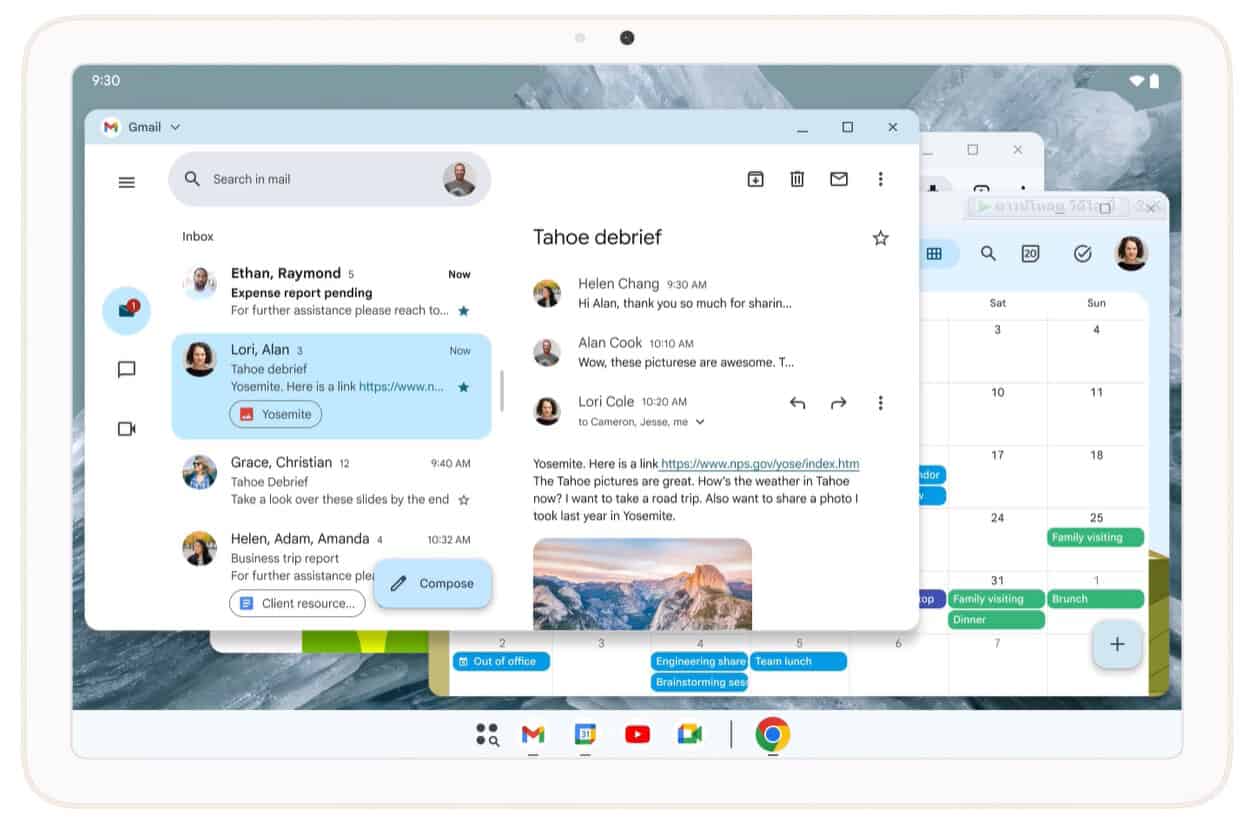This screenshot has width=1243, height=832.
Task: Expand the Gmail window title dropdown
Action: tap(176, 127)
